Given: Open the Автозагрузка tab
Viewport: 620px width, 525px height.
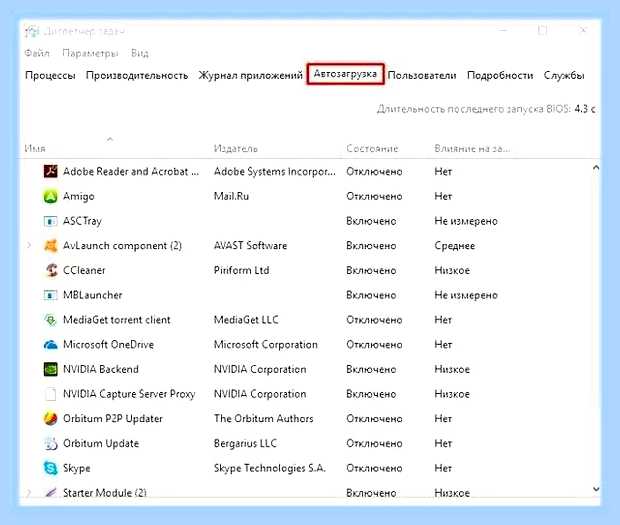Looking at the screenshot, I should 345,74.
